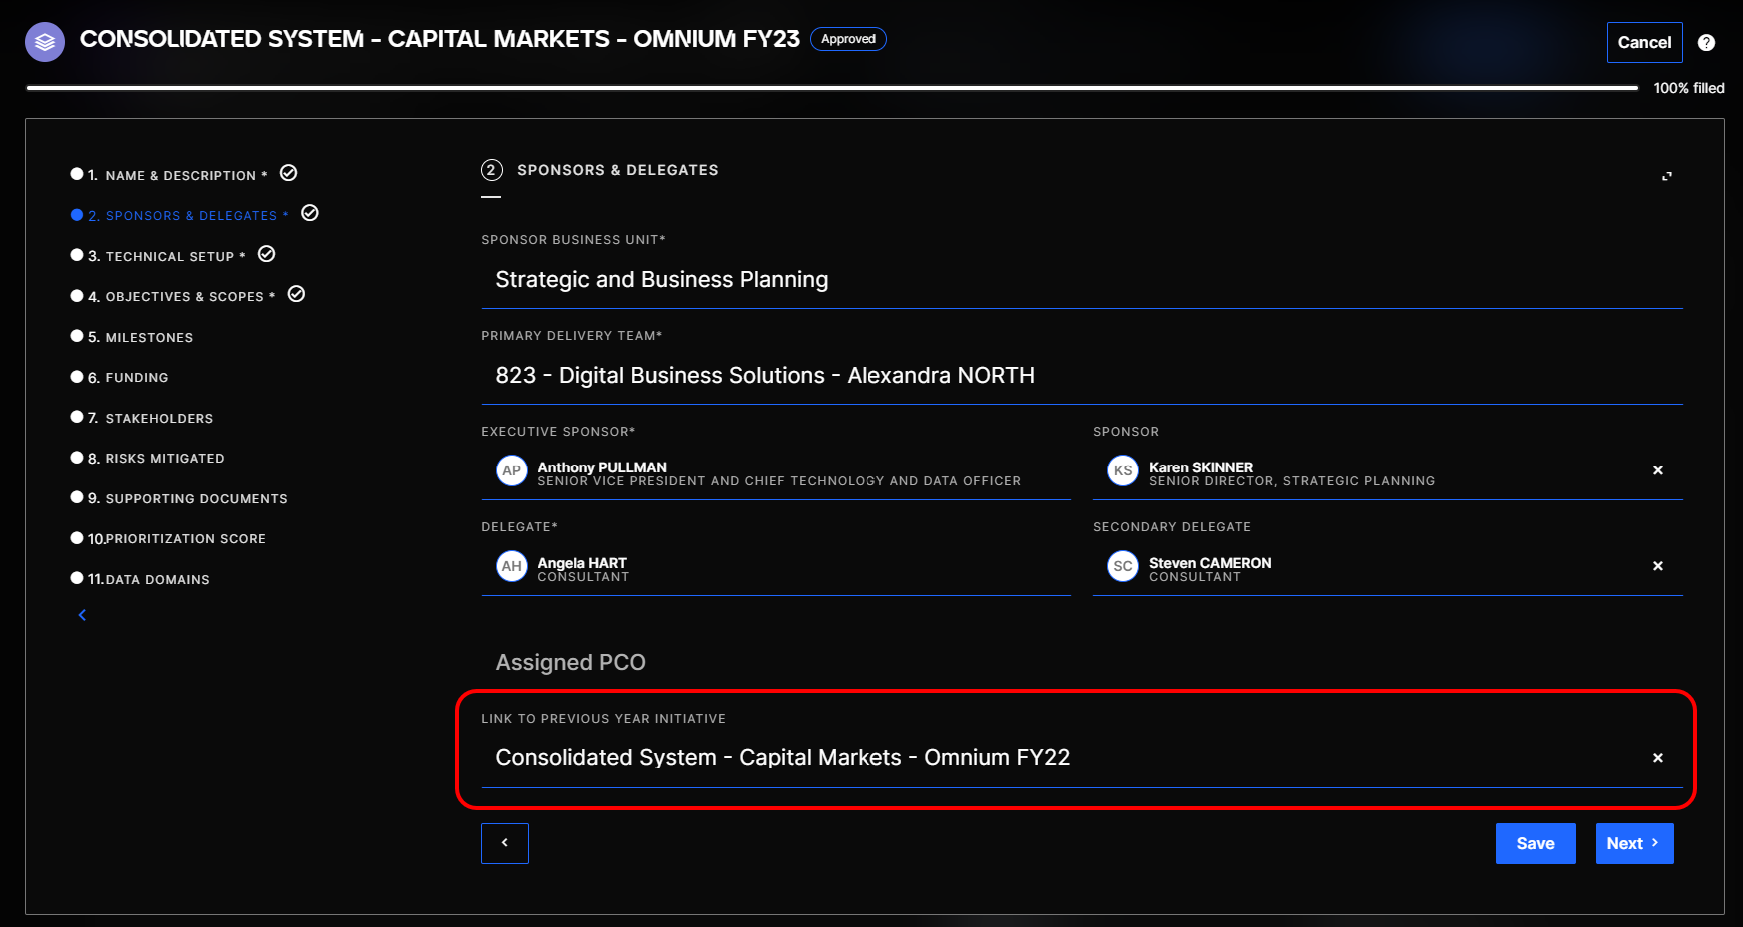
Task: Go to Technical Setup section
Action: [169, 257]
